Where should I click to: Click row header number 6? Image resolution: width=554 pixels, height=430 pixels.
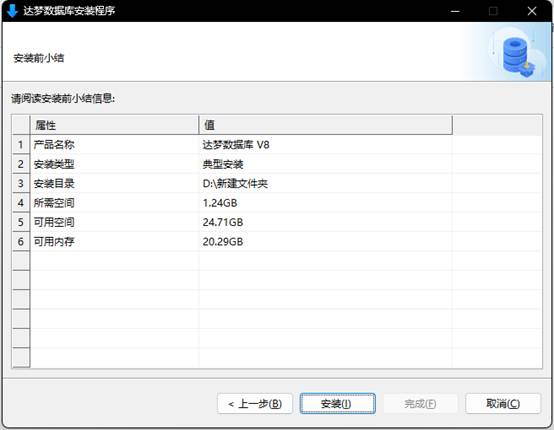21,242
